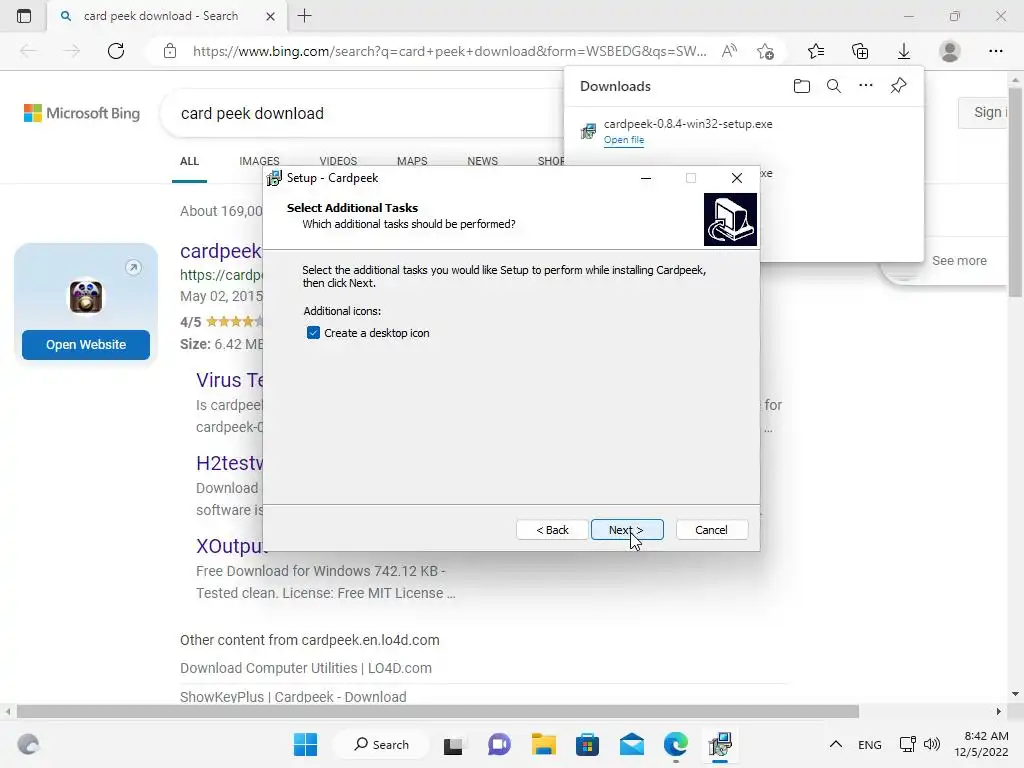Cancel the Cardpeek setup
The width and height of the screenshot is (1024, 768).
pyautogui.click(x=711, y=530)
